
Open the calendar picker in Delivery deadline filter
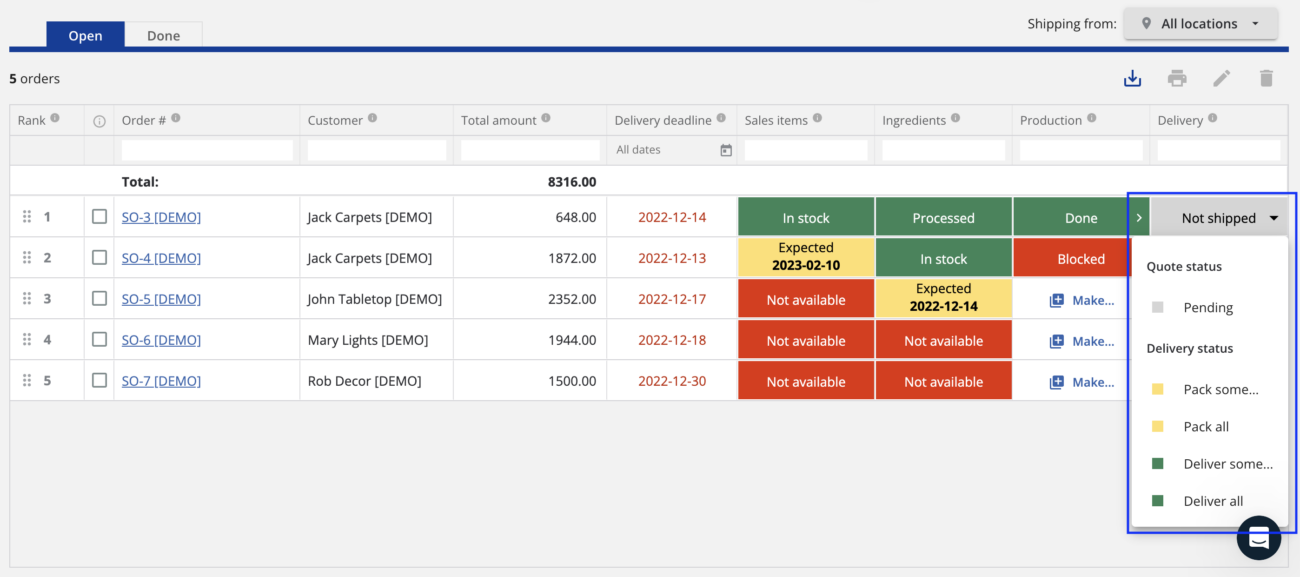pos(723,149)
